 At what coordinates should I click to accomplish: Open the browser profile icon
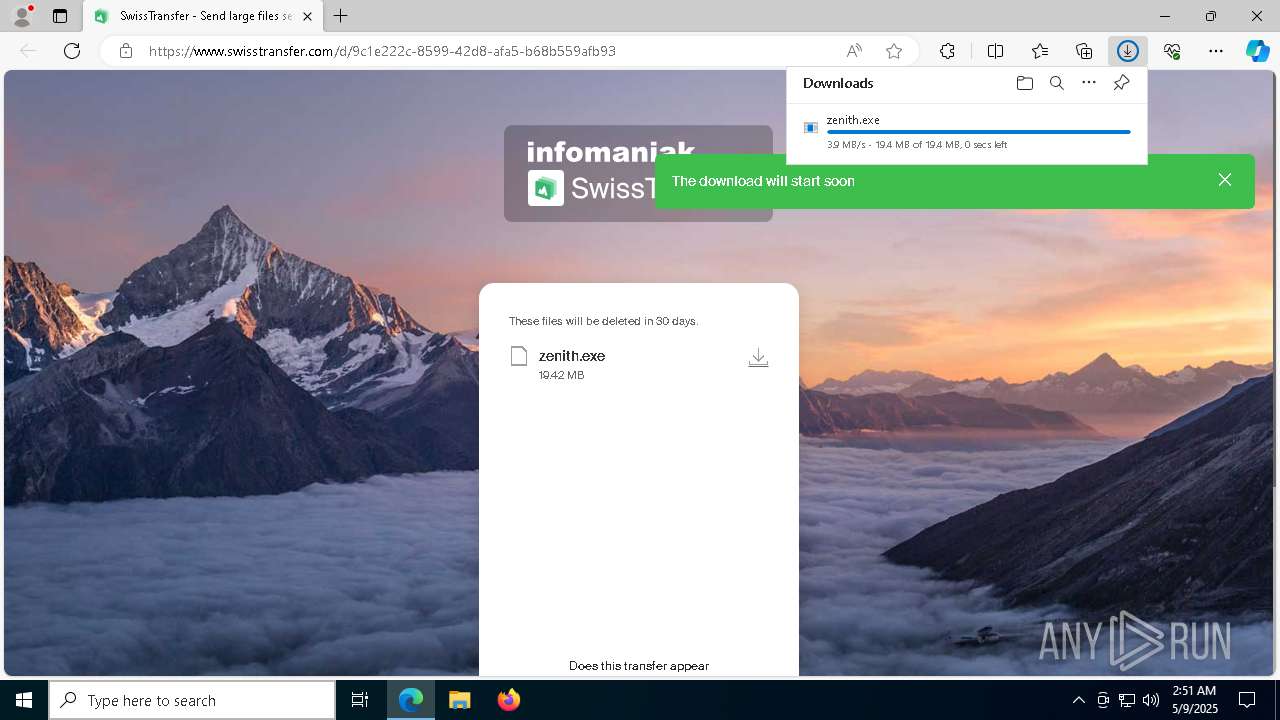coord(21,16)
